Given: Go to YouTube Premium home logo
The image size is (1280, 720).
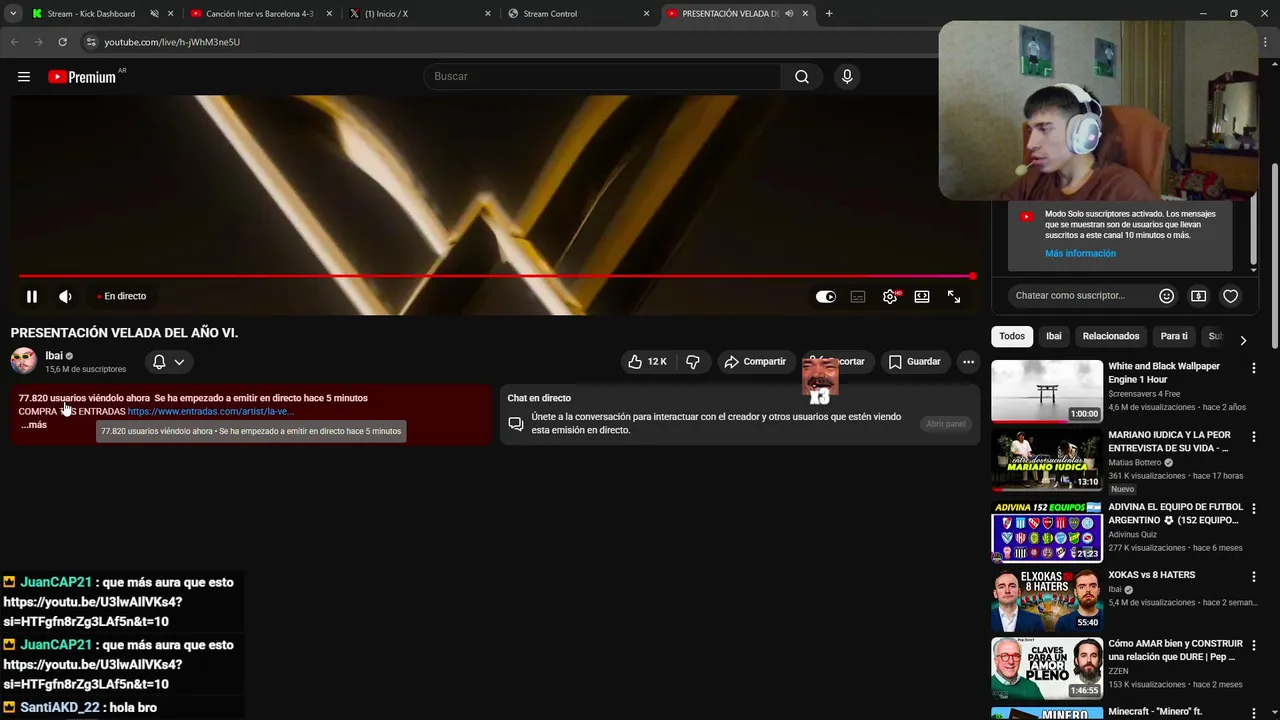Looking at the screenshot, I should (82, 77).
